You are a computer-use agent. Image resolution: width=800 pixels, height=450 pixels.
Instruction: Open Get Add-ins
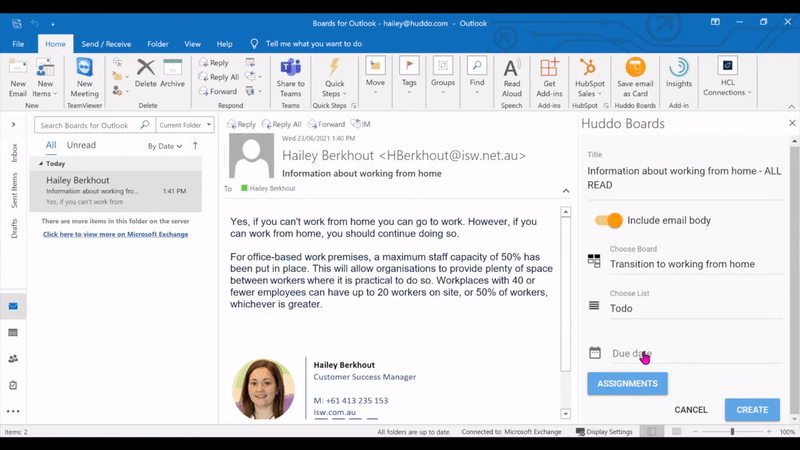coord(549,78)
